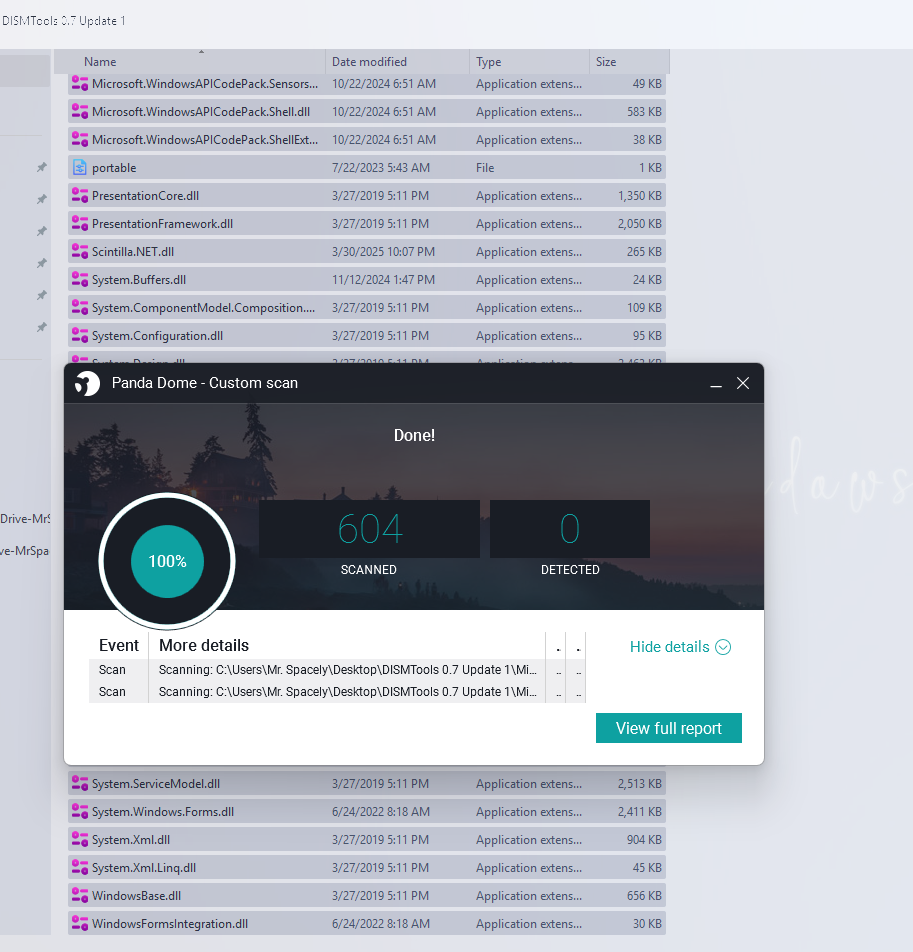This screenshot has height=952, width=913.
Task: Select the portable file name
Action: point(114,168)
